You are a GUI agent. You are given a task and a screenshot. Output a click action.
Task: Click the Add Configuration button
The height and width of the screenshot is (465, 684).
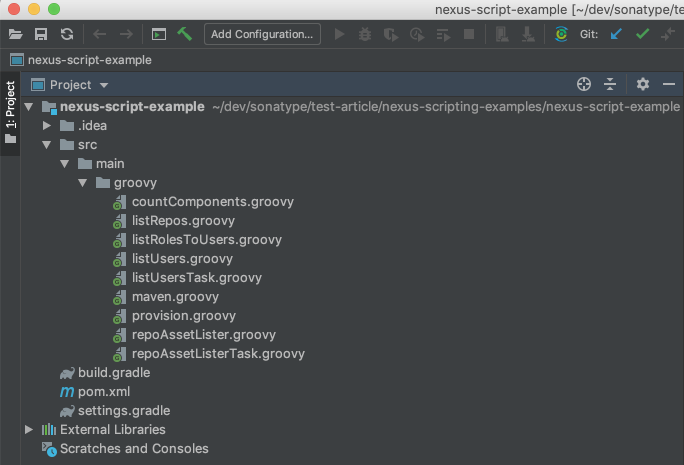(x=262, y=34)
